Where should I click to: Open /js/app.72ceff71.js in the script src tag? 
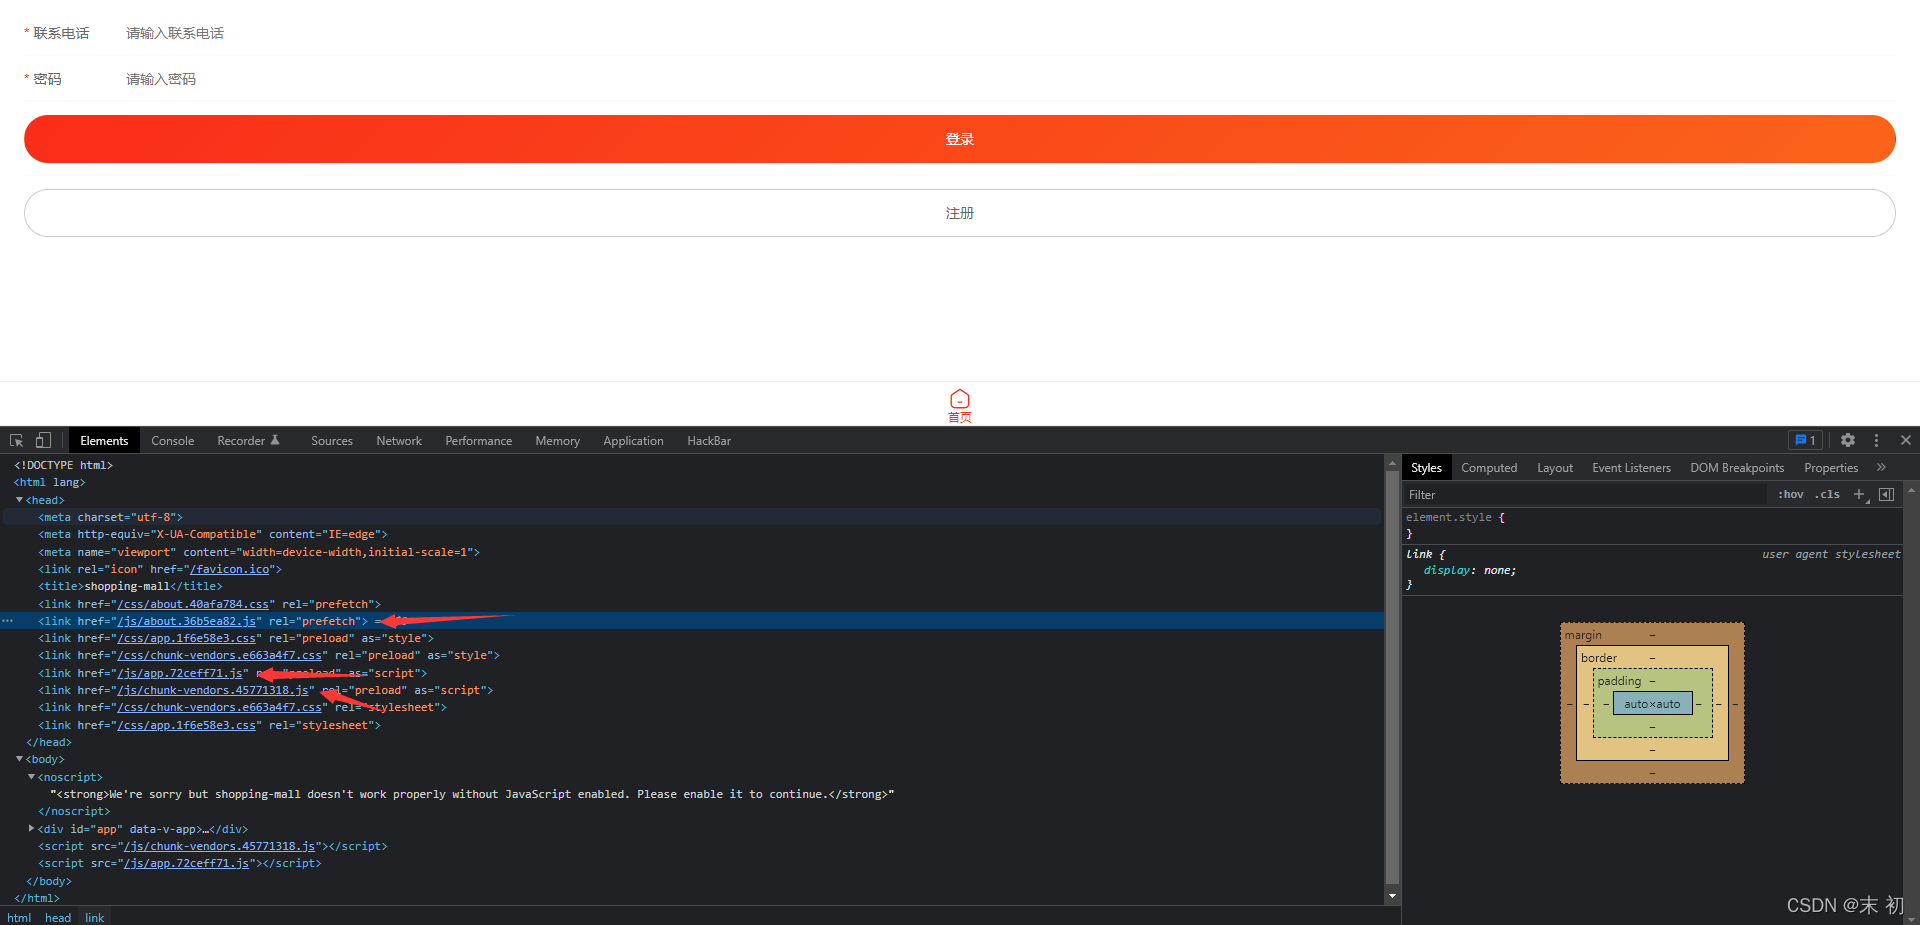tap(186, 863)
